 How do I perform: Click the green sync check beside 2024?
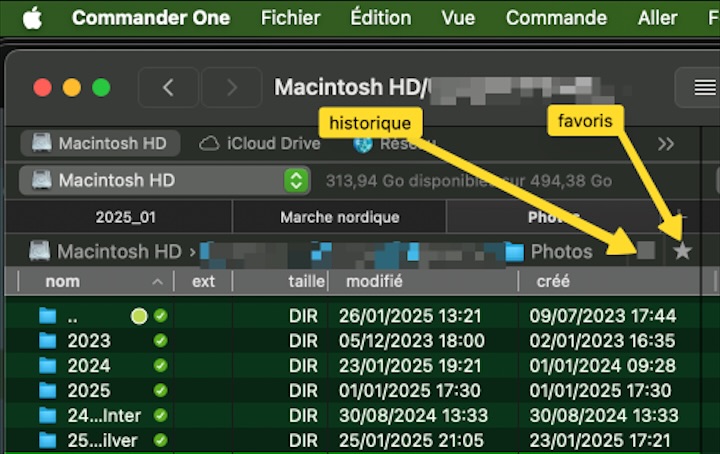pos(160,366)
